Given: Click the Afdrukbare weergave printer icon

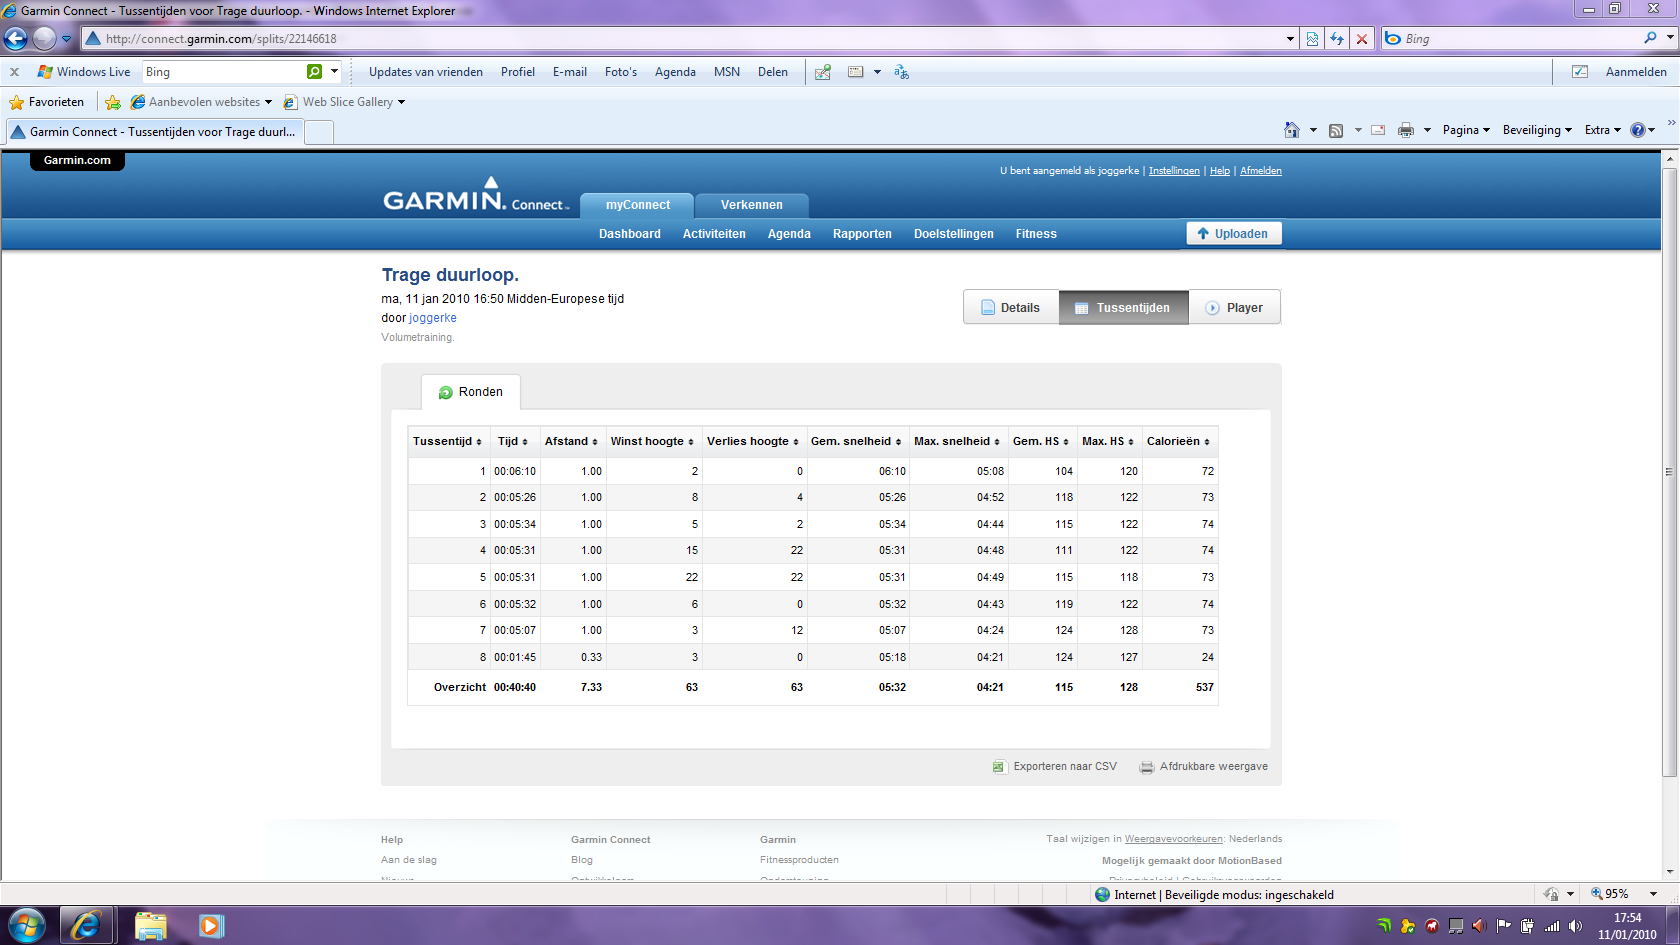Looking at the screenshot, I should click(x=1147, y=767).
